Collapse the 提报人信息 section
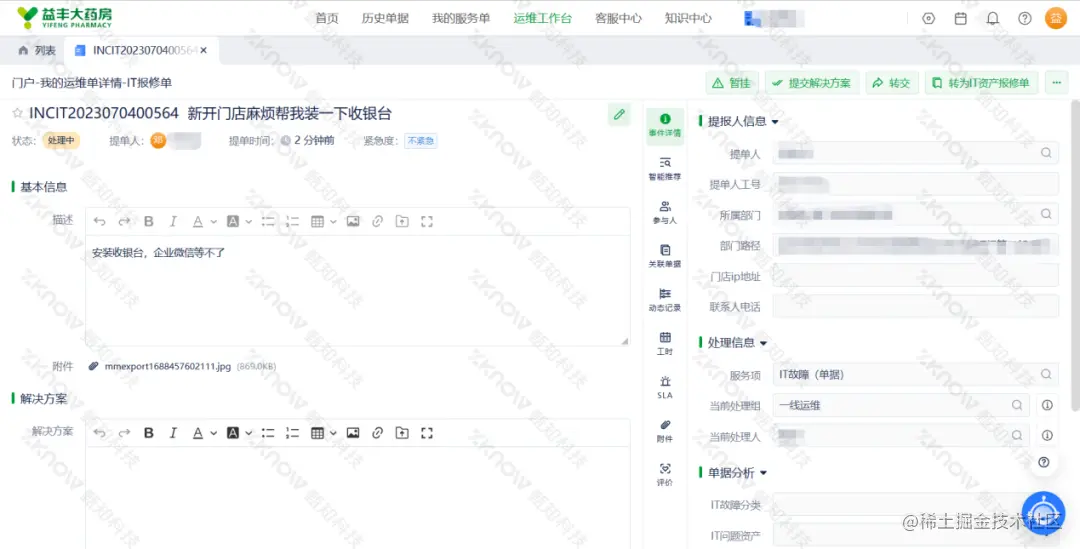 (775, 122)
